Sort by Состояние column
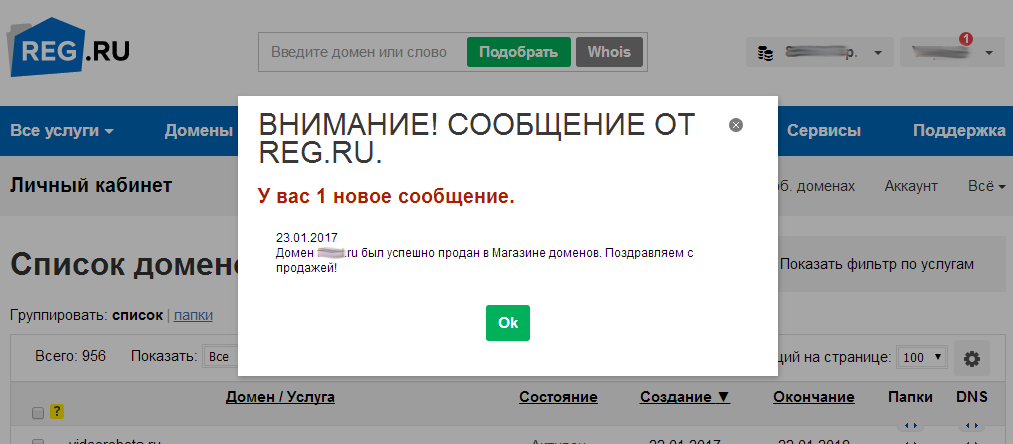 pos(558,397)
